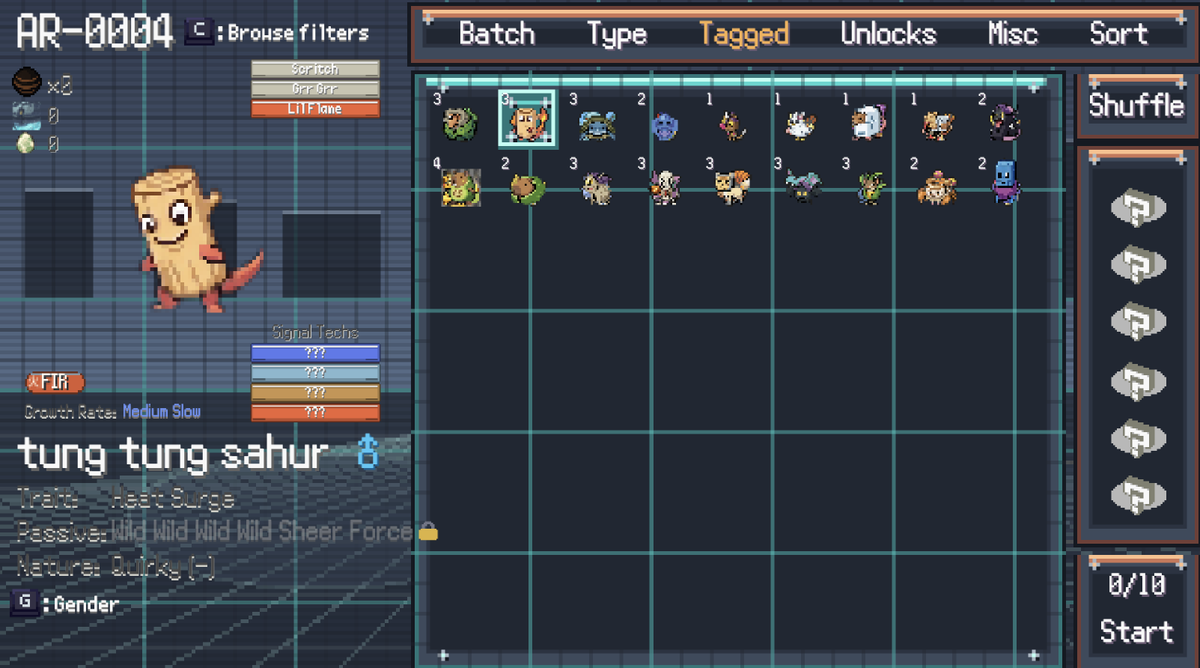Select the Scratch move bar
1200x668 pixels.
point(315,69)
